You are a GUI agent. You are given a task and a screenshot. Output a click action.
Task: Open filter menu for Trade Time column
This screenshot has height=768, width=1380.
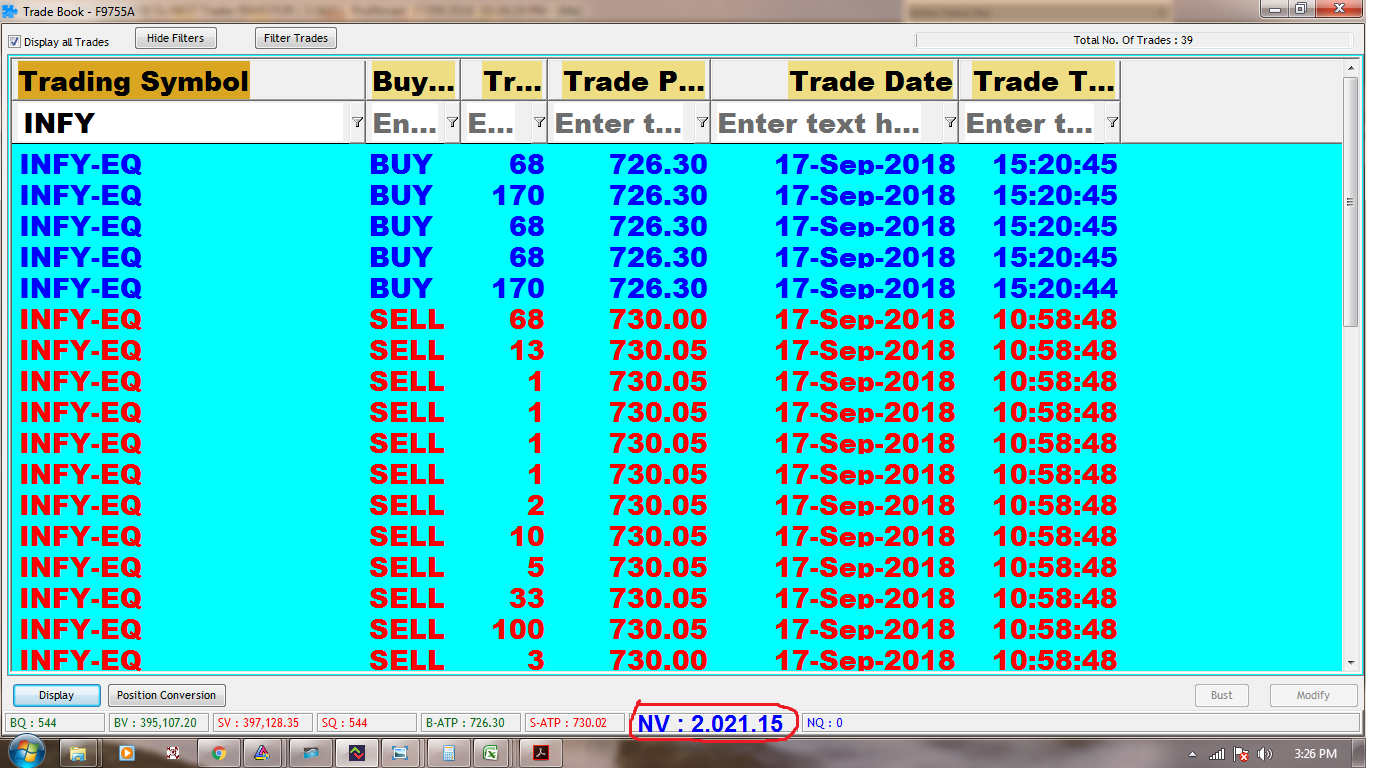click(1112, 122)
